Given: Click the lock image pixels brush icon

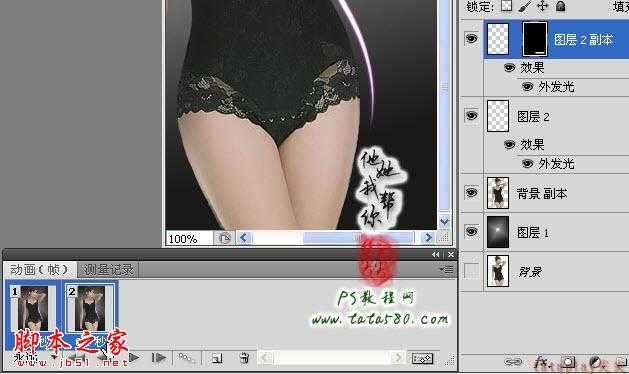Looking at the screenshot, I should point(525,6).
